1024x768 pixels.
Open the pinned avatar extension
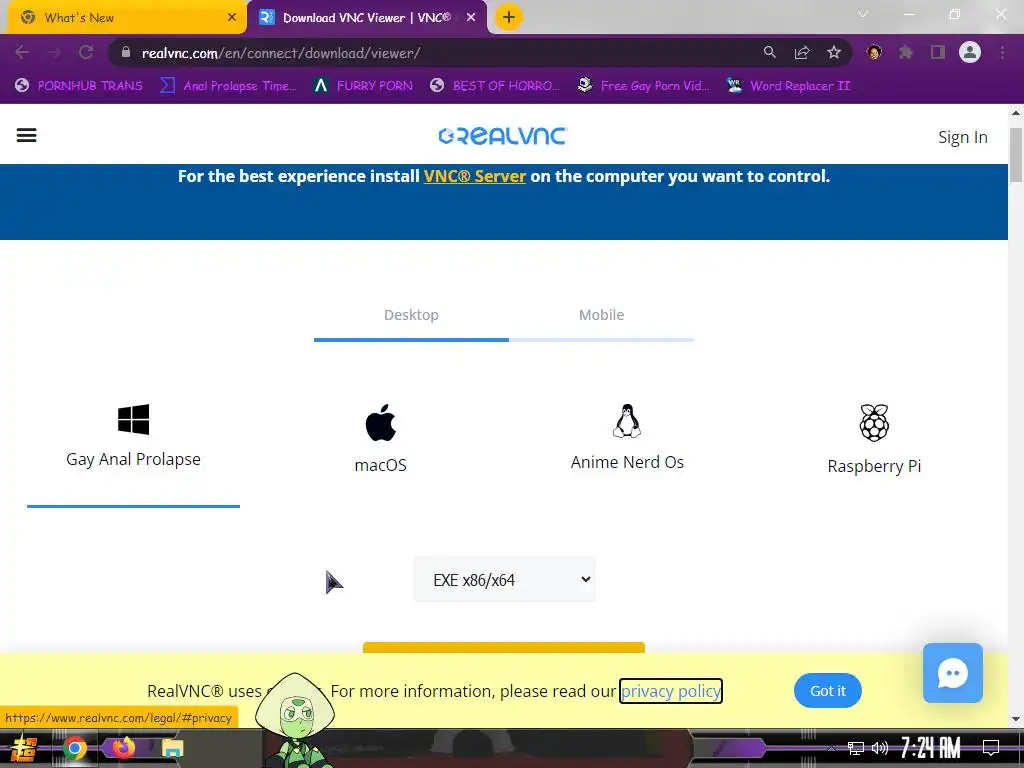point(874,52)
